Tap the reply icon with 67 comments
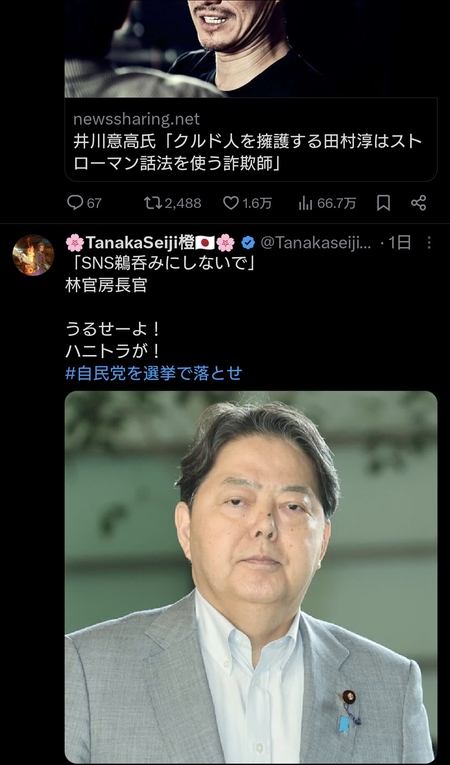Viewport: 450px width, 765px height. pos(75,202)
